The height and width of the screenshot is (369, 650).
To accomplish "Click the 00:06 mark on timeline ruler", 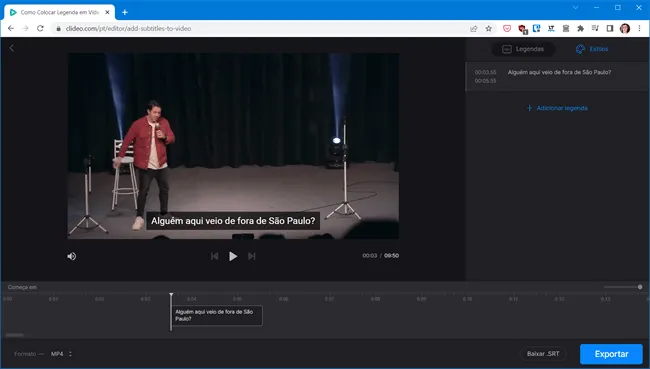I will tap(284, 299).
